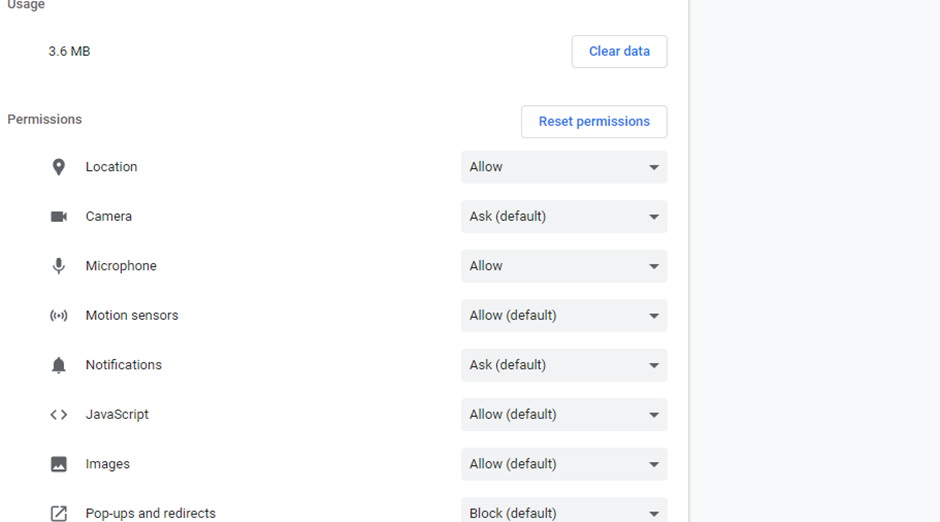940x522 pixels.
Task: Open the JavaScript permission dropdown
Action: [x=564, y=414]
